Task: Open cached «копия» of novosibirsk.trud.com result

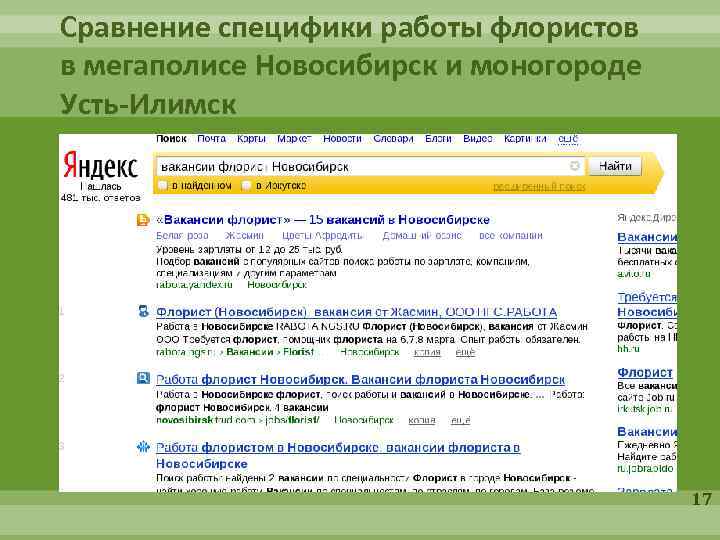Action: click(x=422, y=420)
